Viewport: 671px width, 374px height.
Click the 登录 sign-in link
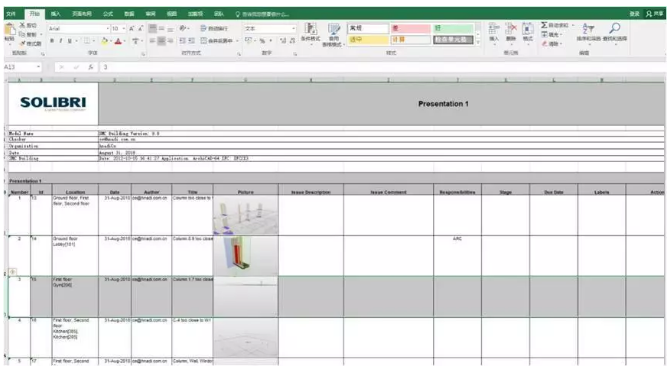click(635, 14)
